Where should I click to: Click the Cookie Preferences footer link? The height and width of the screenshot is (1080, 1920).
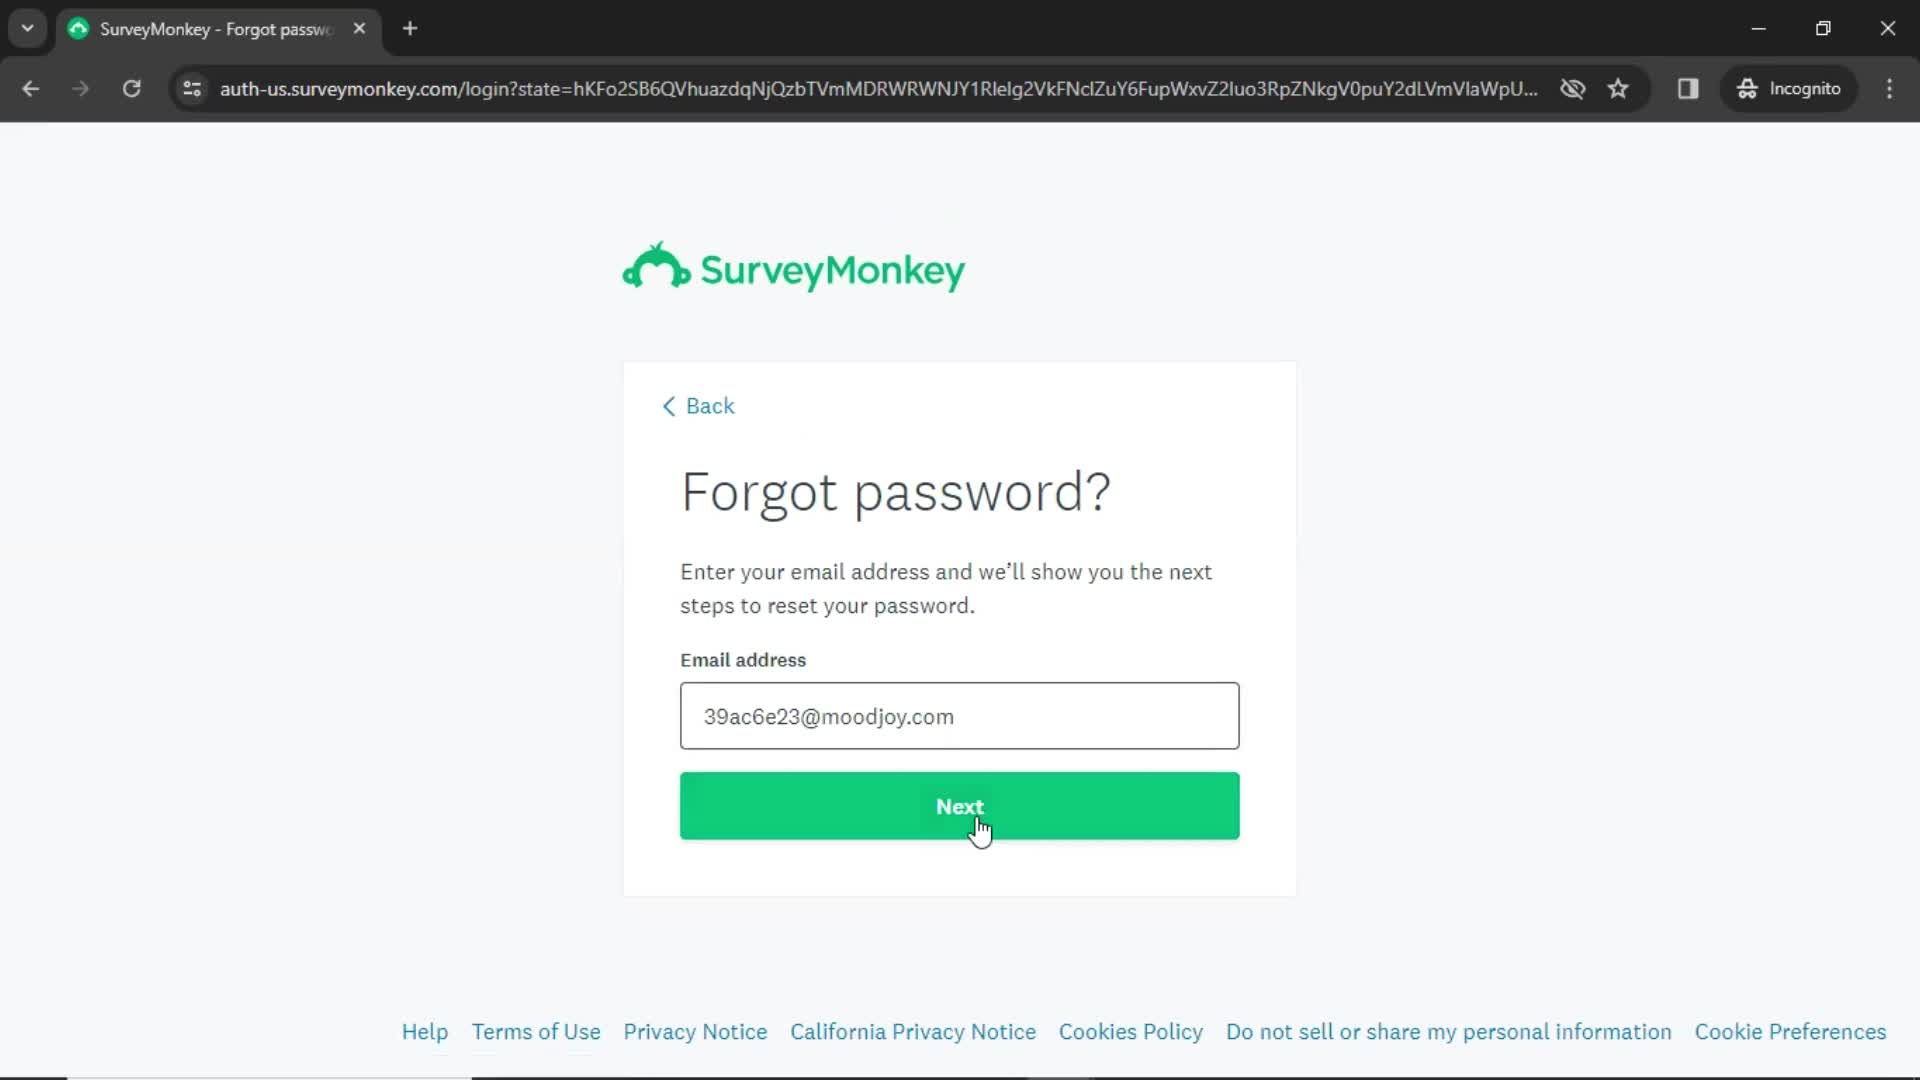(1791, 1031)
